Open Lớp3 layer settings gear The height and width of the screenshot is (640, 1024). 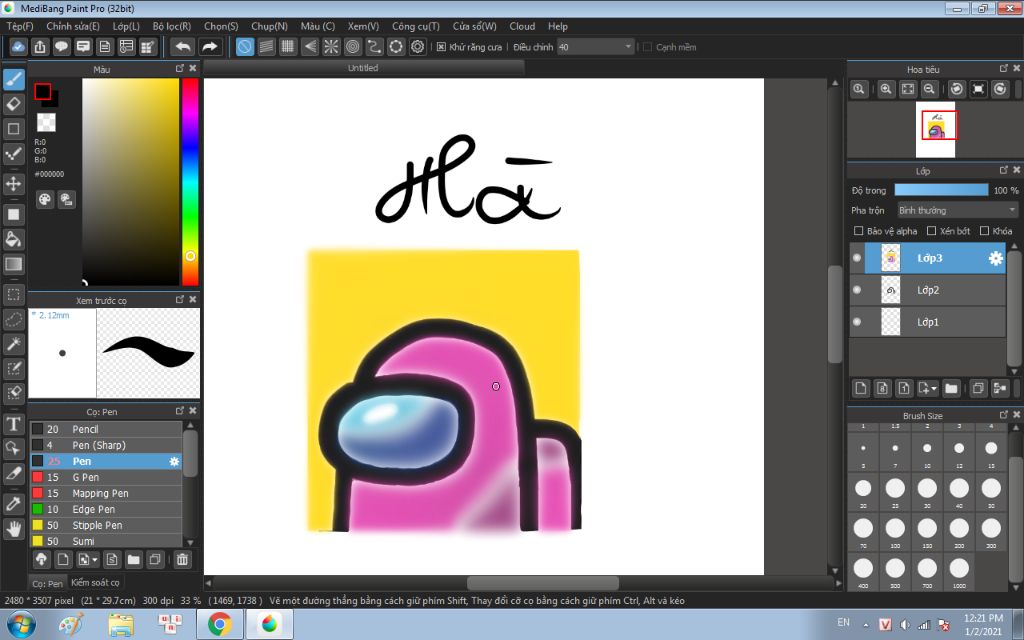click(995, 259)
